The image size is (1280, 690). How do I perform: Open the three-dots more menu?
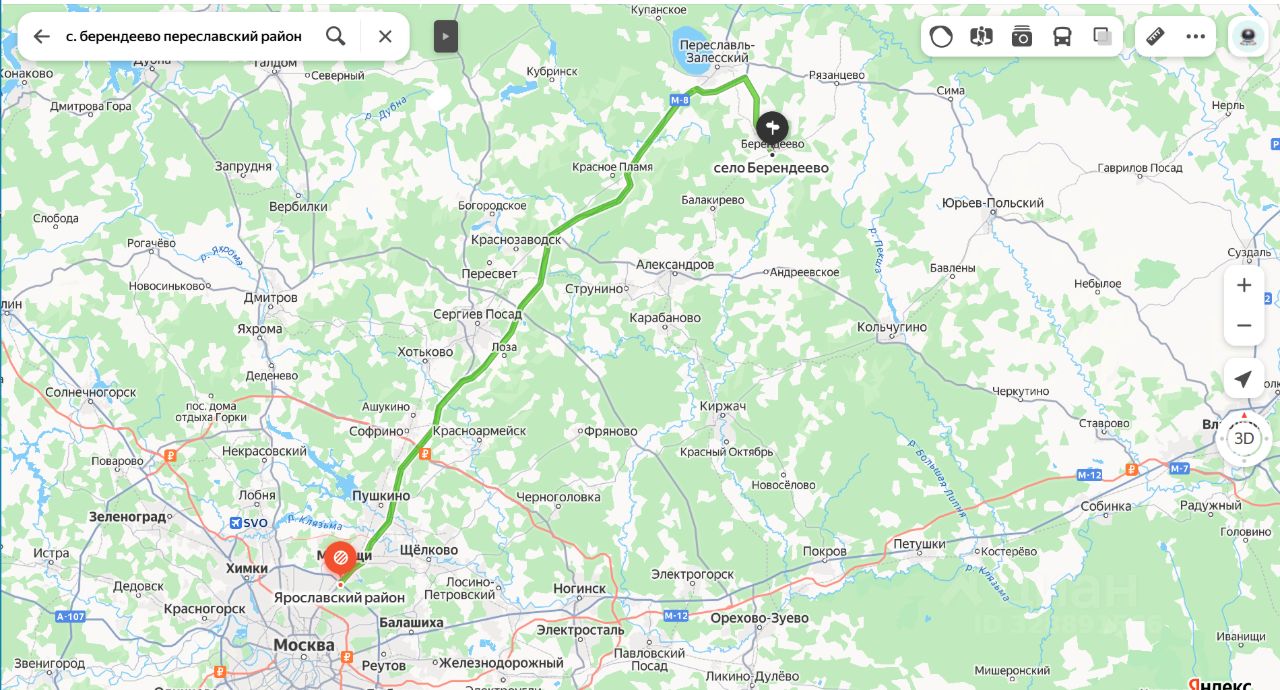1195,36
